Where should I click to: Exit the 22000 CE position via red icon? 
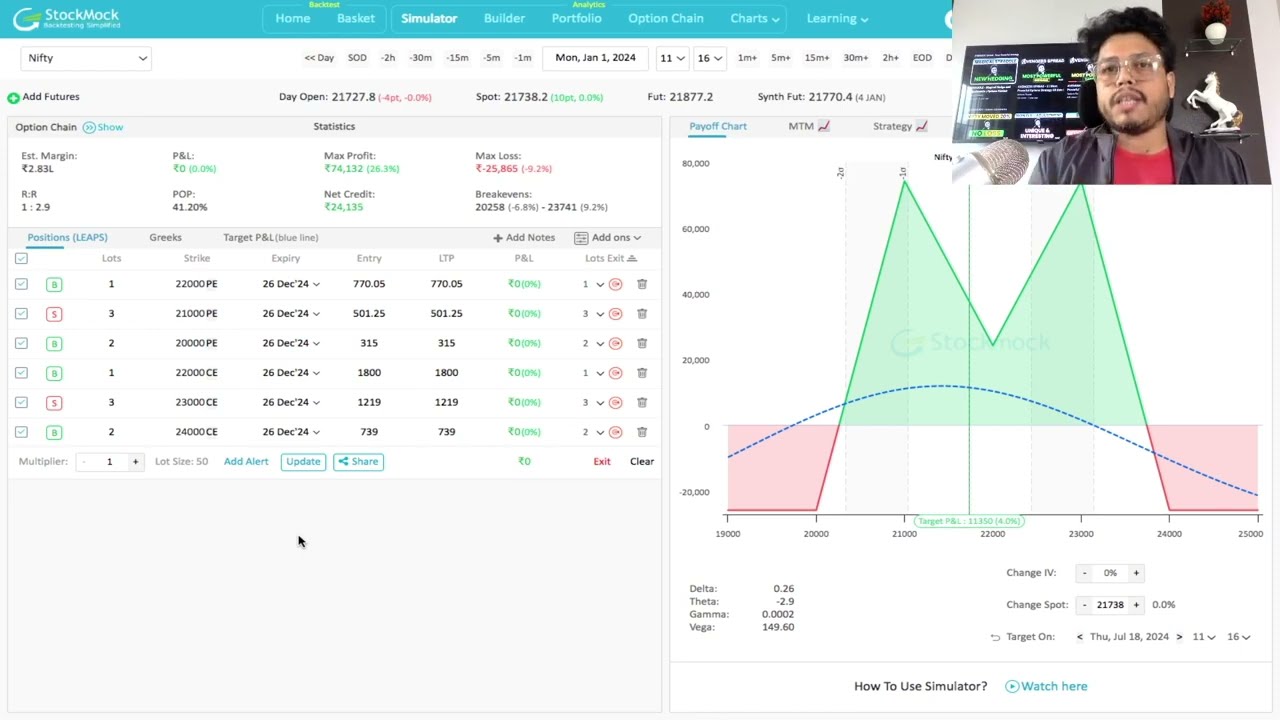pos(616,373)
